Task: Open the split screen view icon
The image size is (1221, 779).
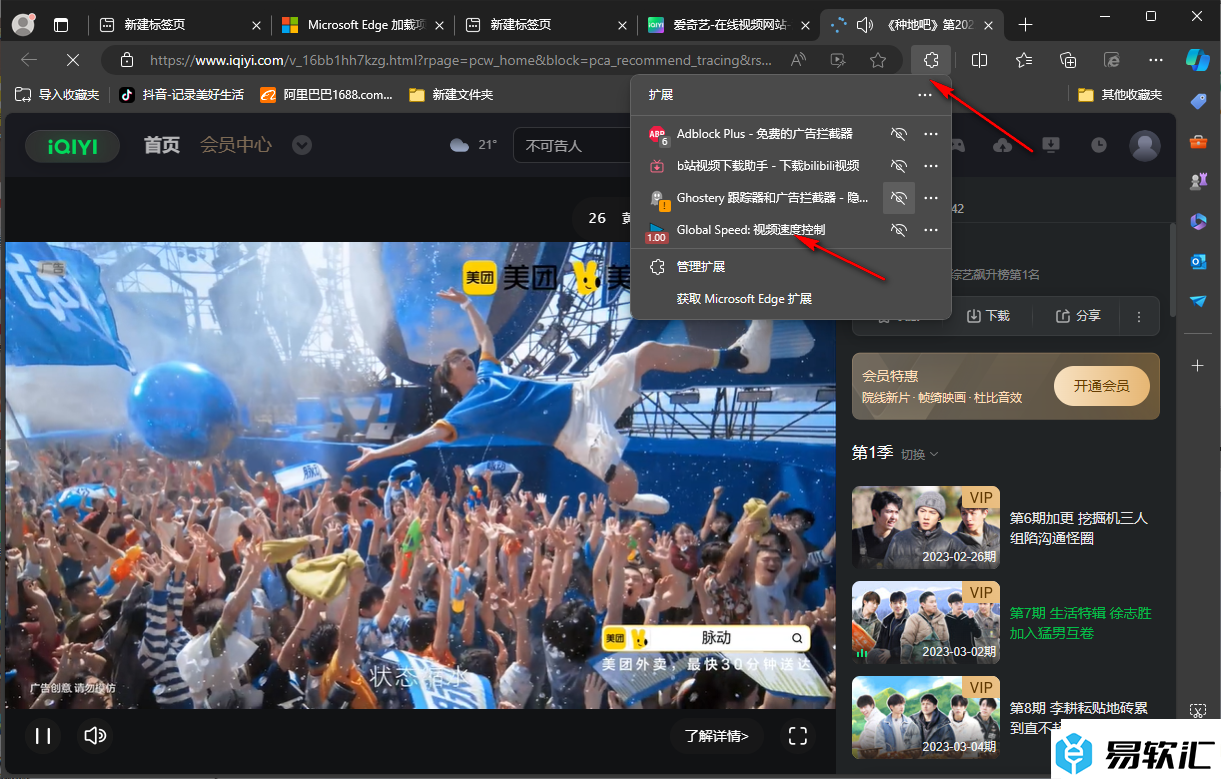Action: coord(980,60)
